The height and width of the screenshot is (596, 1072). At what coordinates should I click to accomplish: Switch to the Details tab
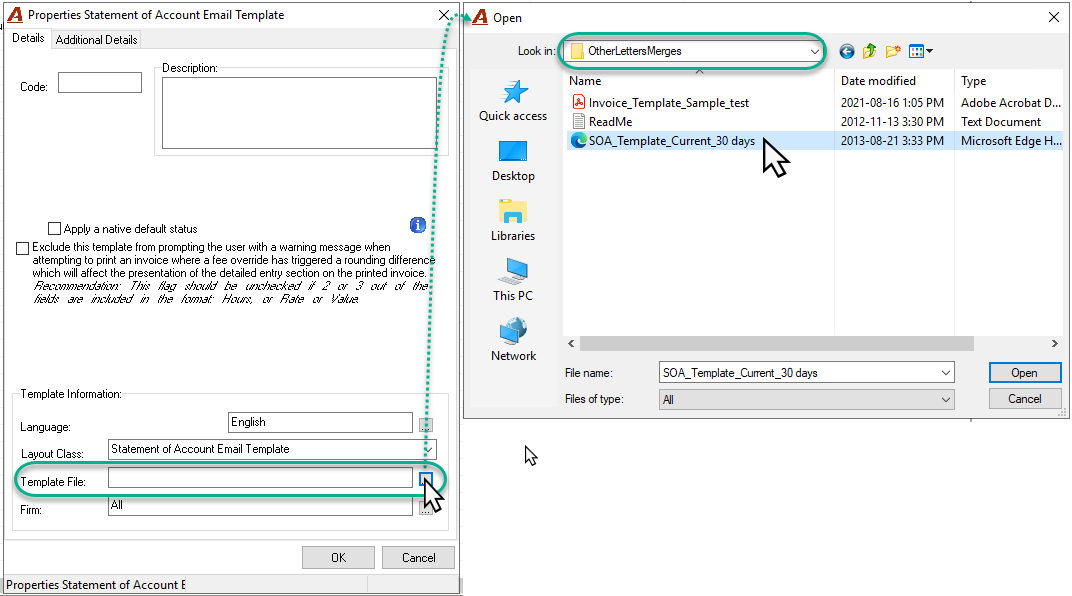28,38
